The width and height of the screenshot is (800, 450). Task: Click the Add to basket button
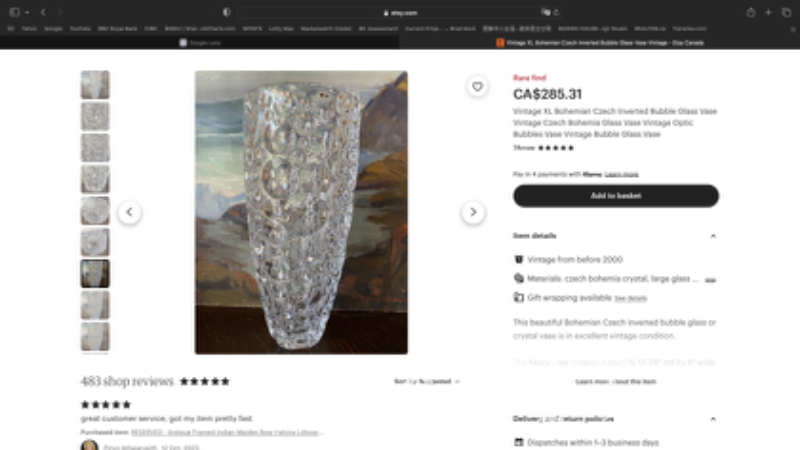[x=616, y=196]
